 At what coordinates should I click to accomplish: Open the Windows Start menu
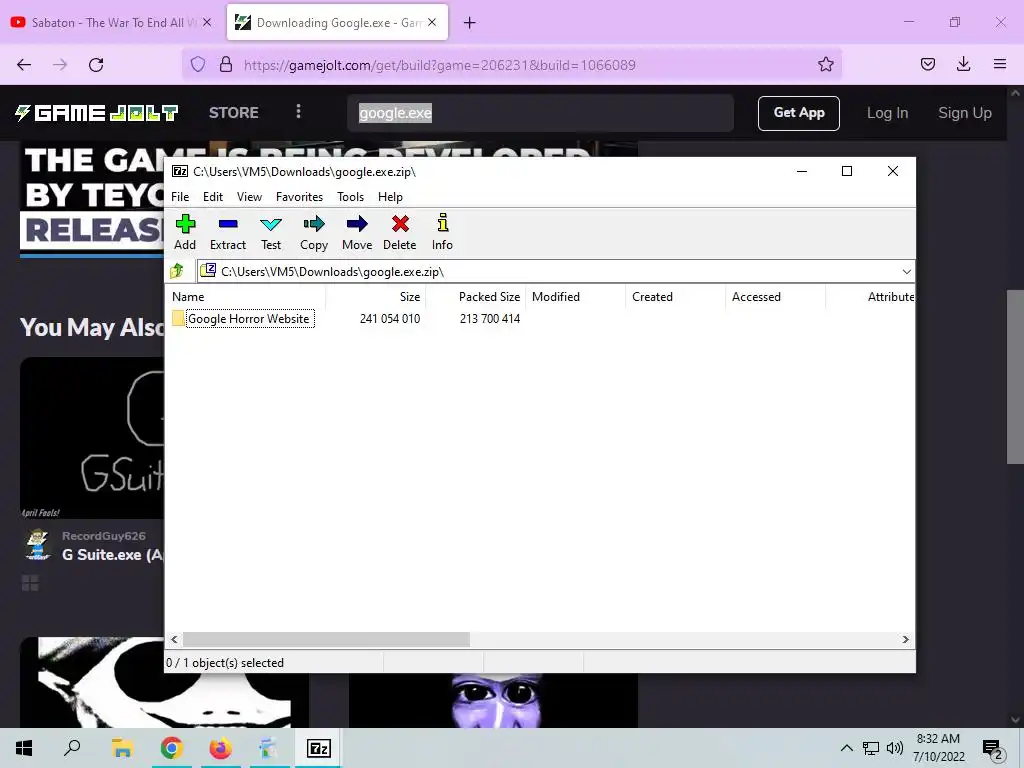tap(24, 748)
